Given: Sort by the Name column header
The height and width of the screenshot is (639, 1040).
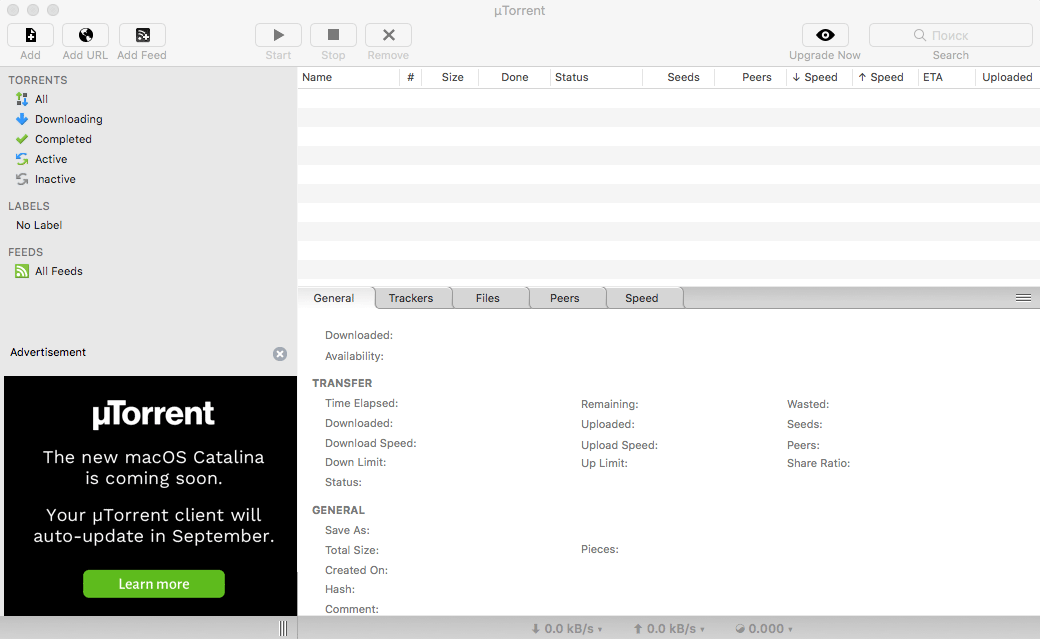Looking at the screenshot, I should (x=349, y=77).
